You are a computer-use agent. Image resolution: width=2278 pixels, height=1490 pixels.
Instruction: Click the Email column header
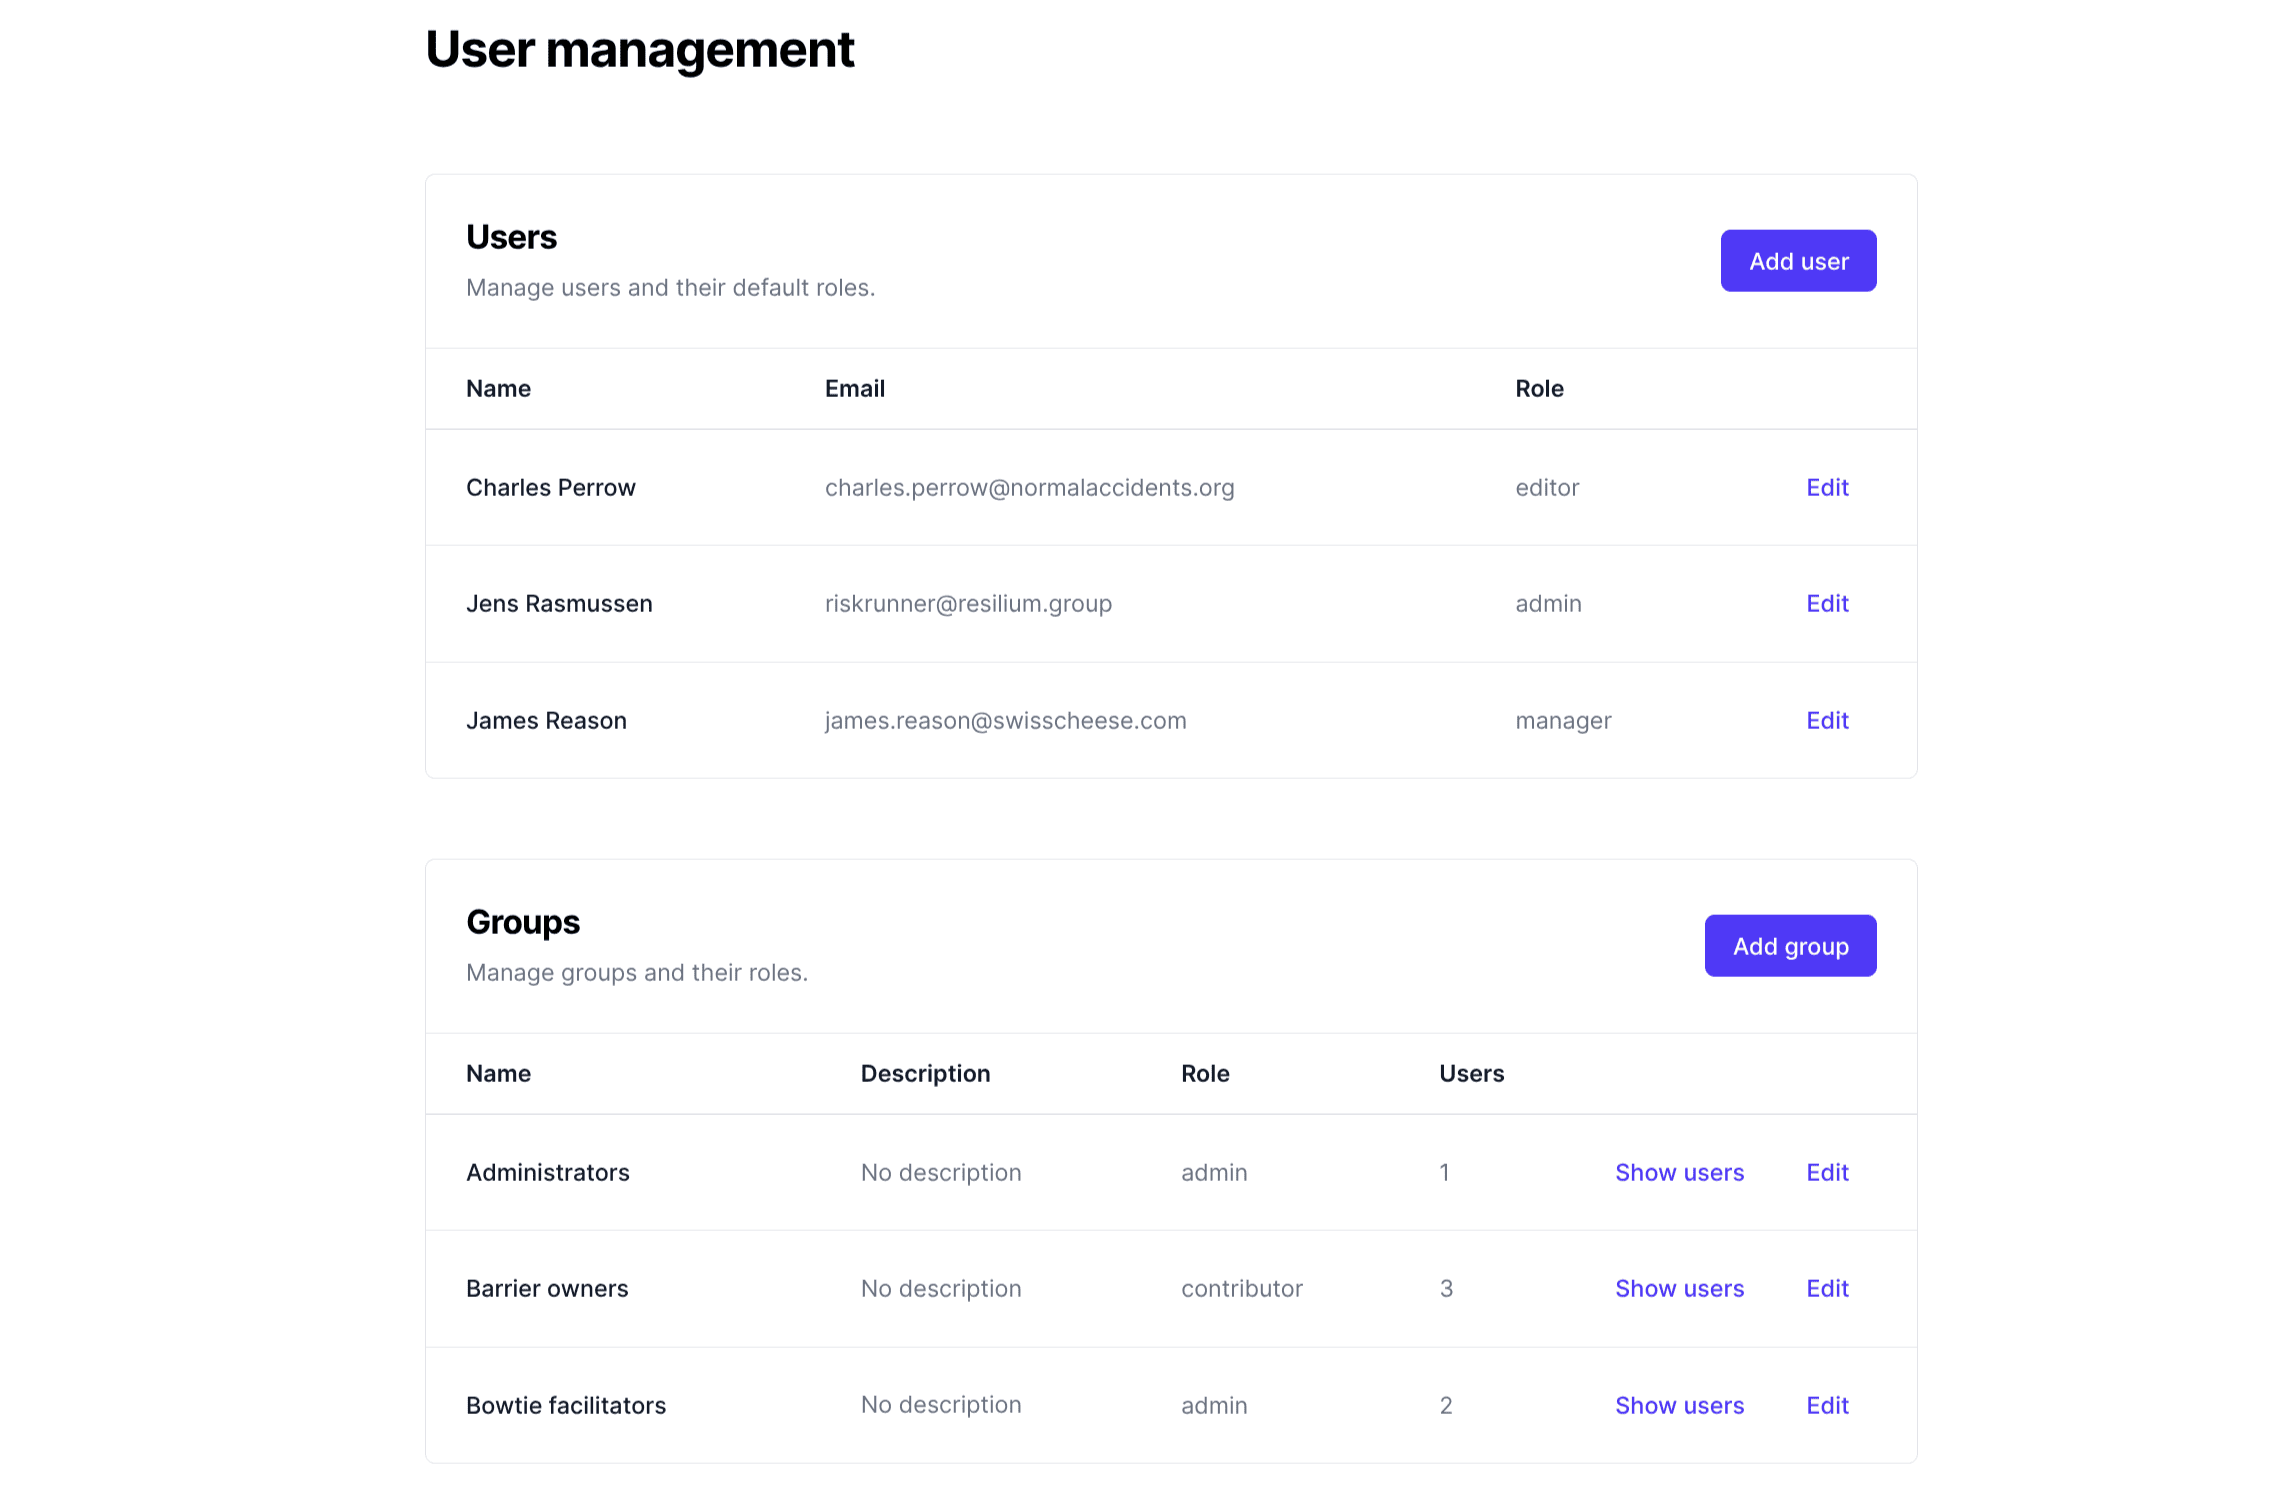click(855, 388)
